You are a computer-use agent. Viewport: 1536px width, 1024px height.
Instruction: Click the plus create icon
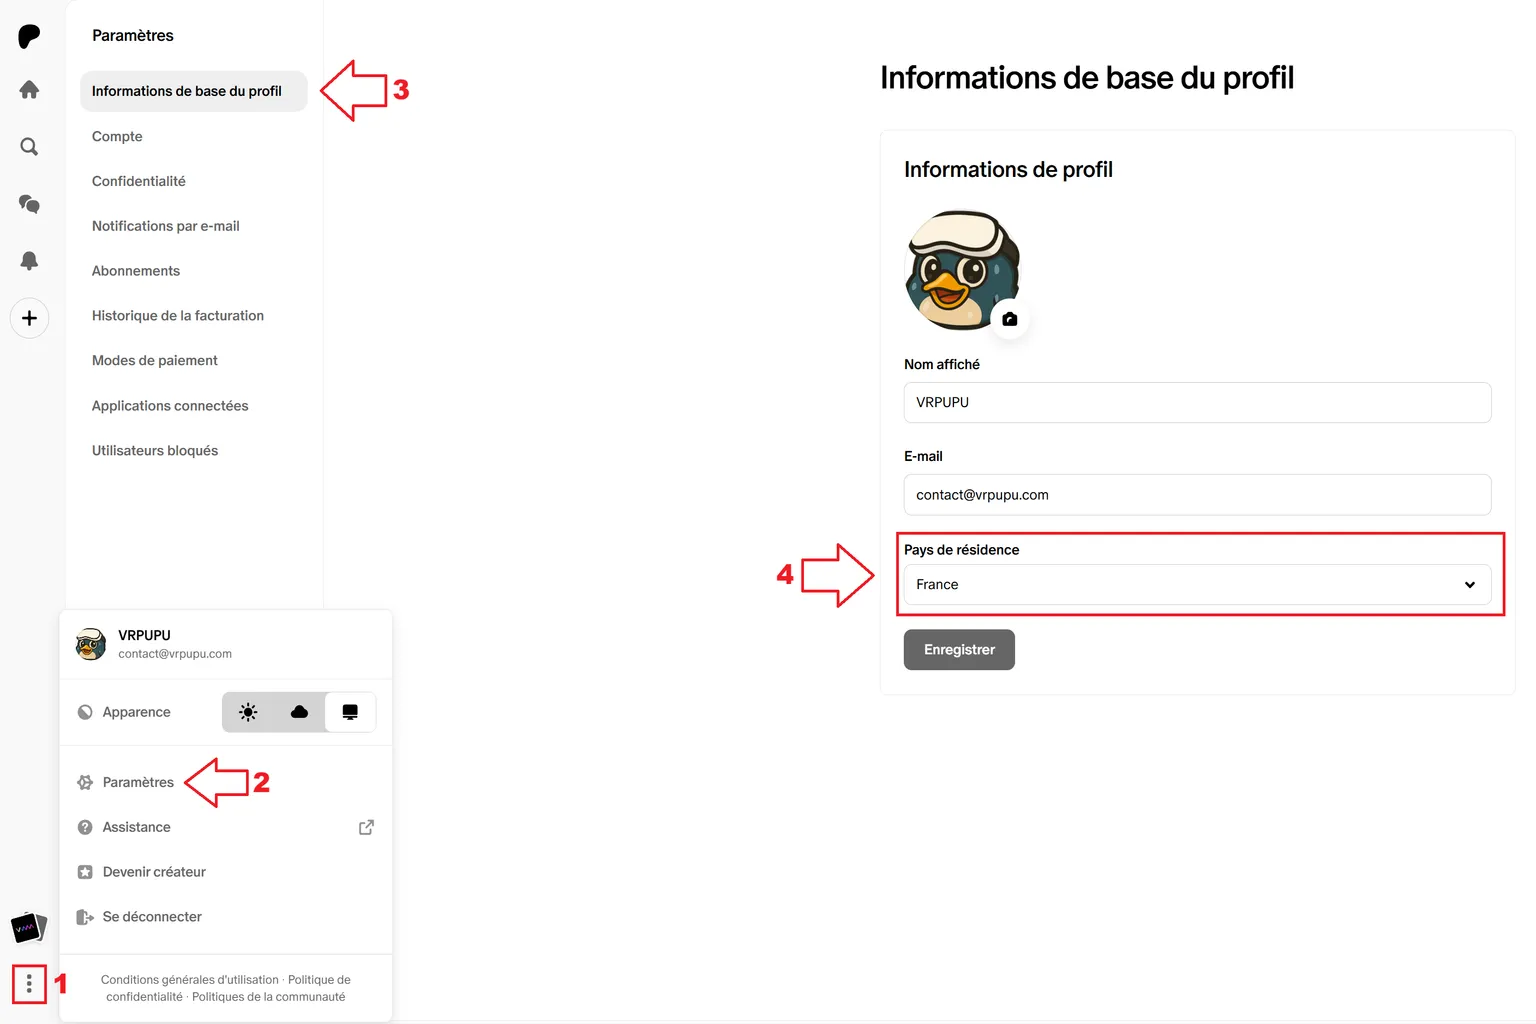point(29,318)
